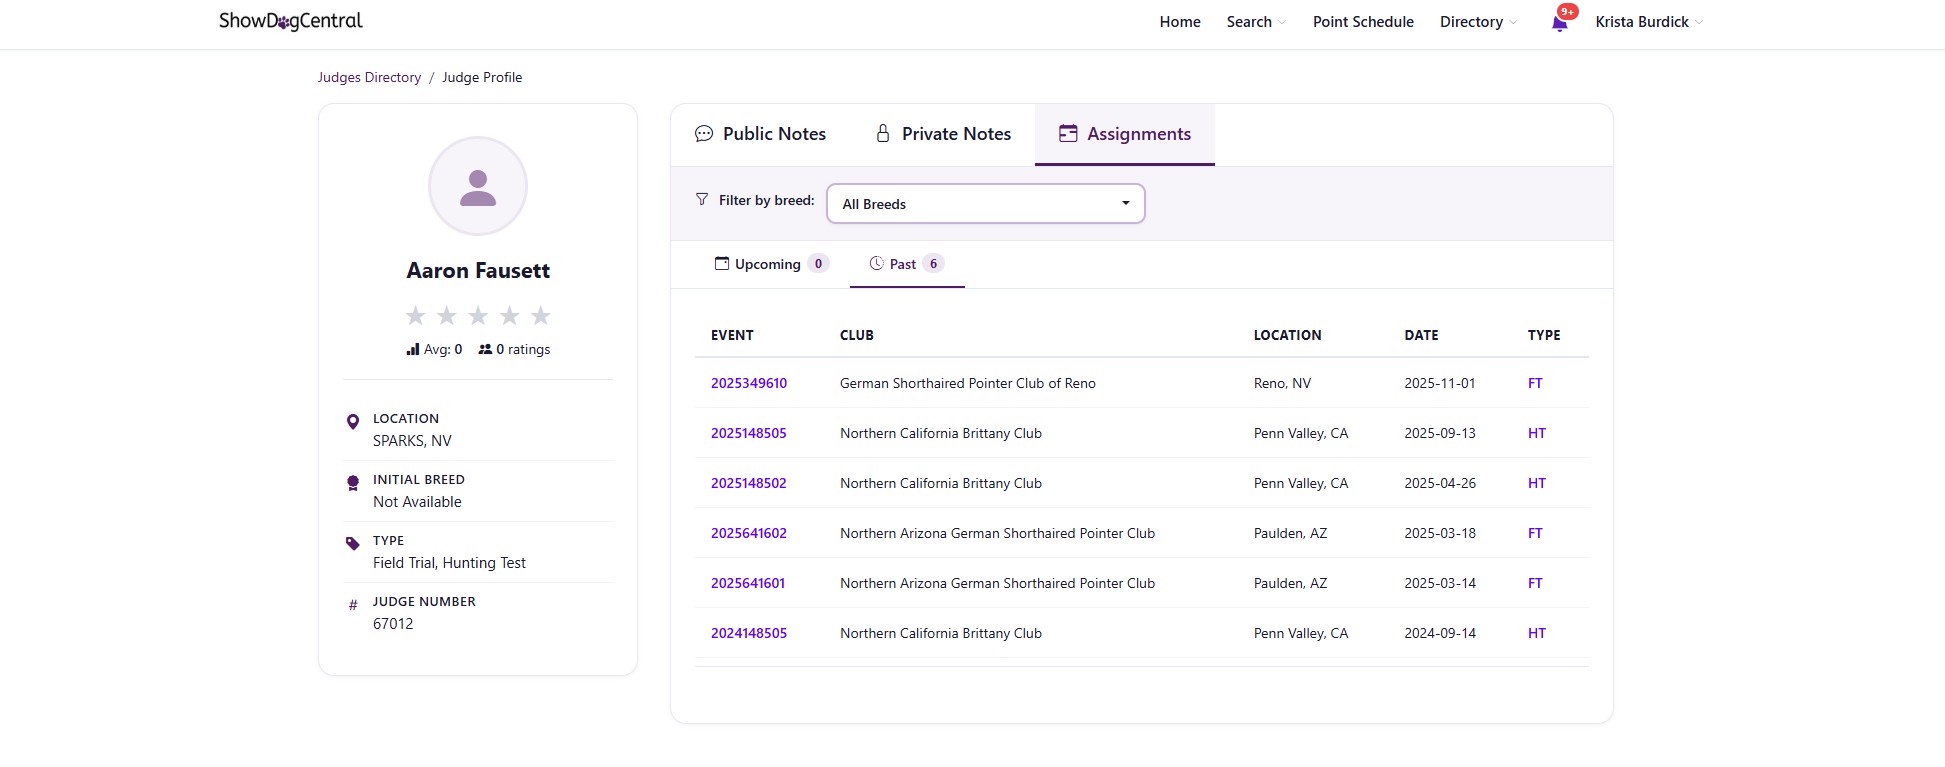Image resolution: width=1945 pixels, height=767 pixels.
Task: Click HT type link for event 2024148505
Action: pos(1536,633)
